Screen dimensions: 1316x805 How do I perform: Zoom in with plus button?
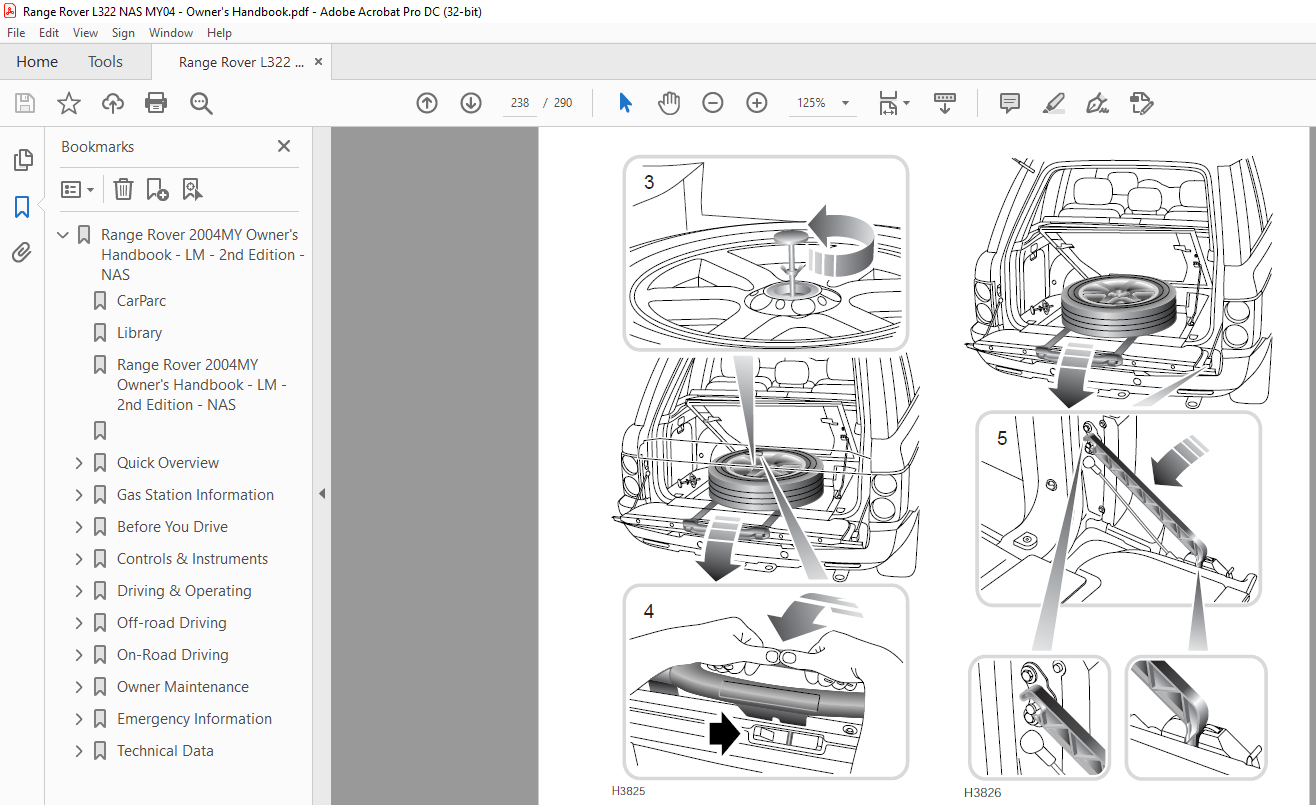757,103
